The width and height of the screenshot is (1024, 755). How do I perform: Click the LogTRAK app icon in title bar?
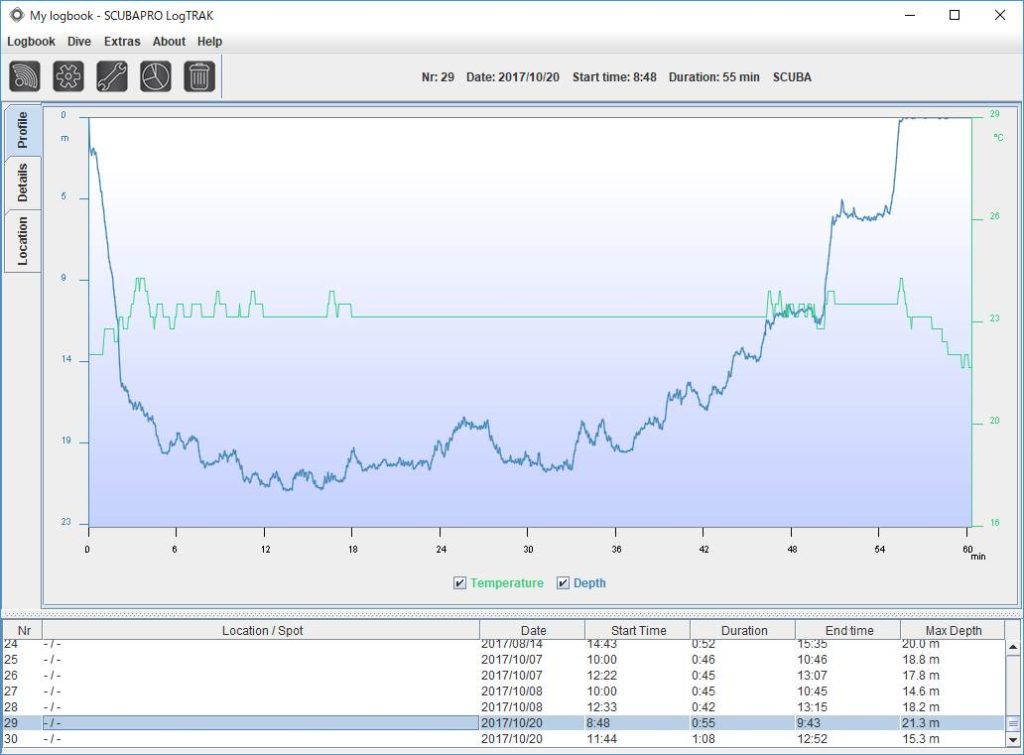[x=16, y=15]
